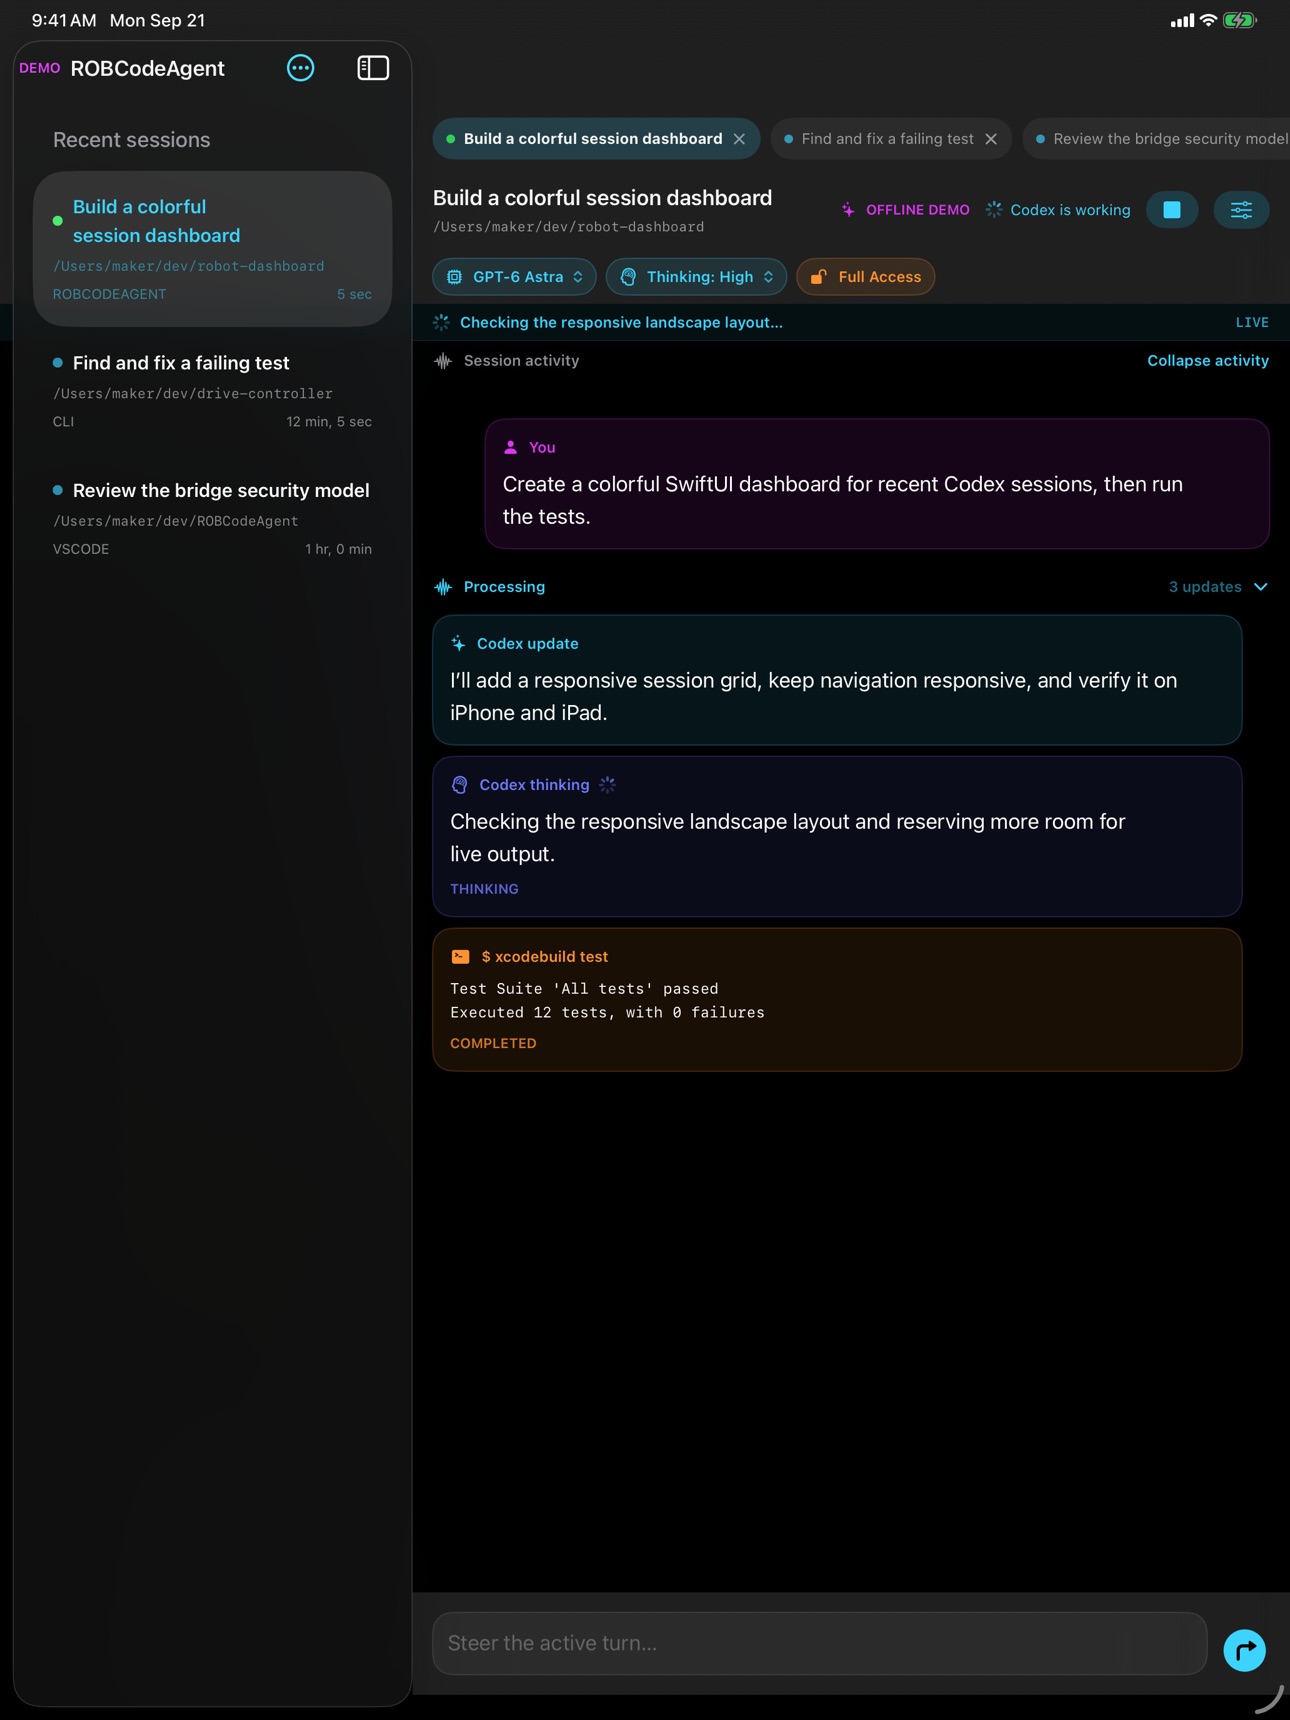This screenshot has width=1290, height=1720.
Task: Stop the working Codex turn
Action: point(1172,210)
